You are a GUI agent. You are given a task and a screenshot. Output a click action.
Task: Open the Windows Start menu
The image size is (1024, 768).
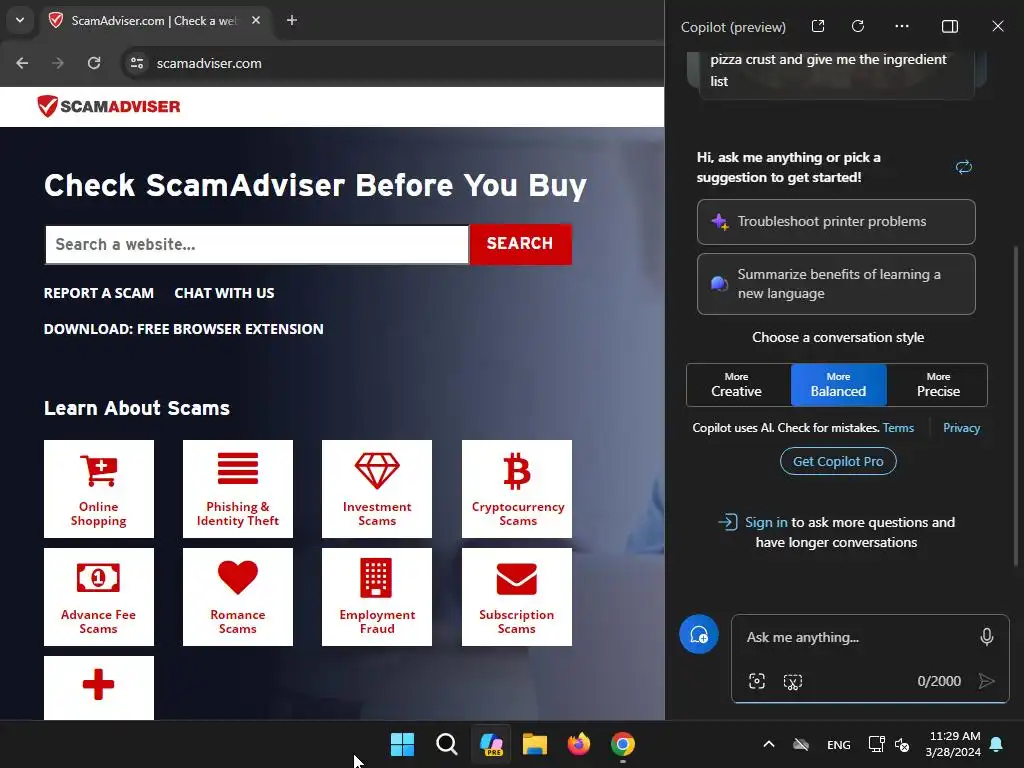click(x=402, y=744)
